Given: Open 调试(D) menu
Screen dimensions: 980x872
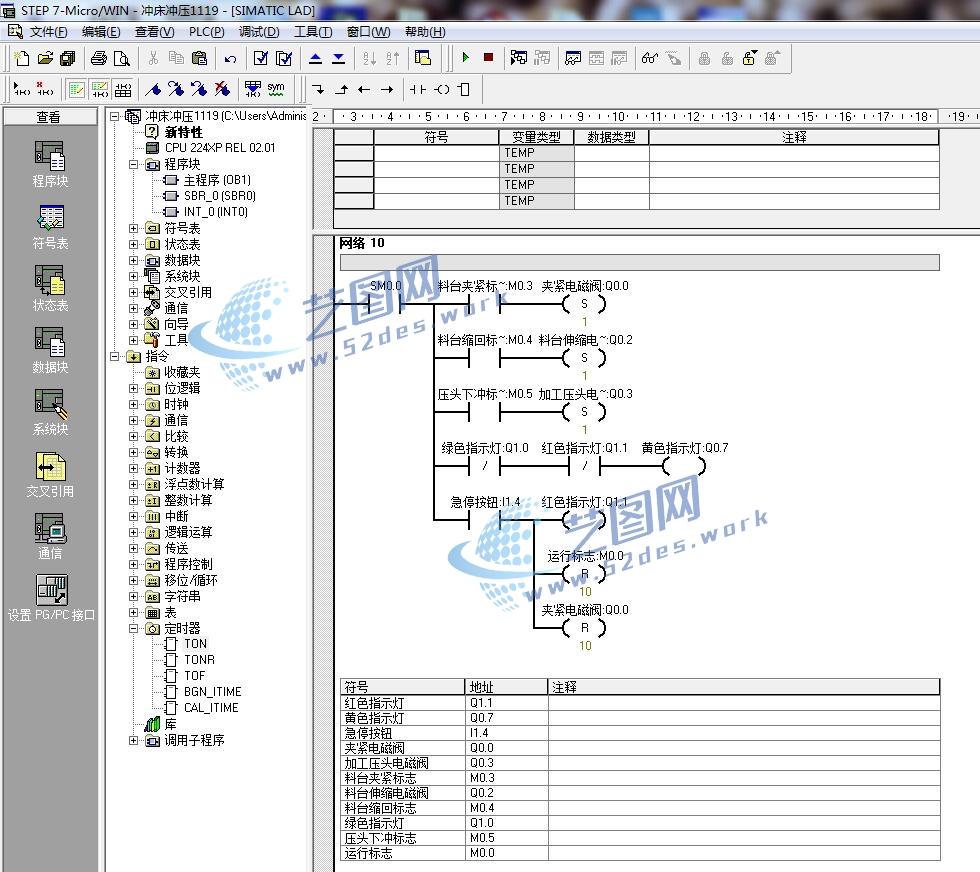Looking at the screenshot, I should [259, 32].
